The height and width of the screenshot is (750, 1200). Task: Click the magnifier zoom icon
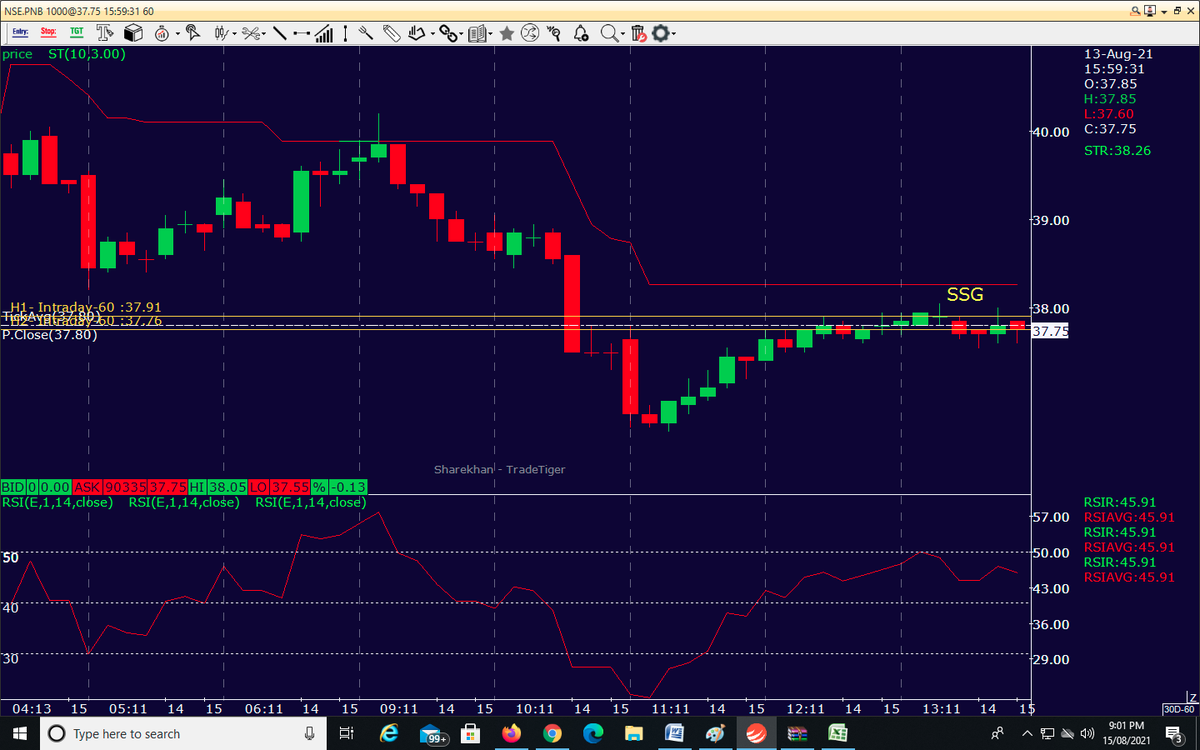(x=609, y=33)
